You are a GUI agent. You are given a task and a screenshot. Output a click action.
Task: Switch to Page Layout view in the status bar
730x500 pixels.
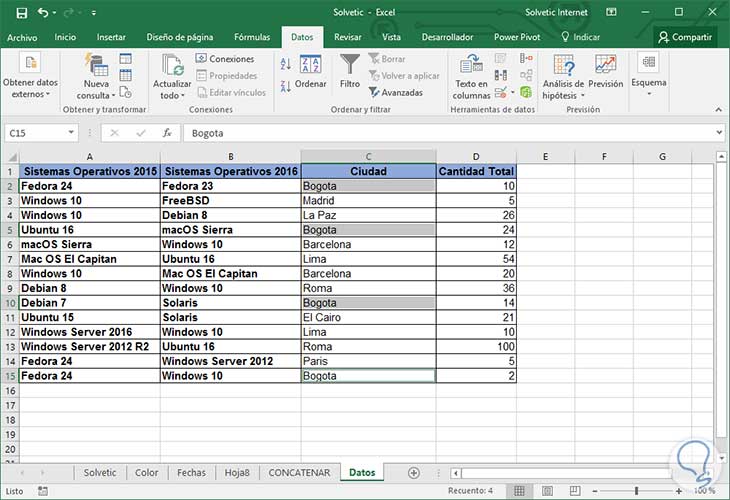pos(548,491)
